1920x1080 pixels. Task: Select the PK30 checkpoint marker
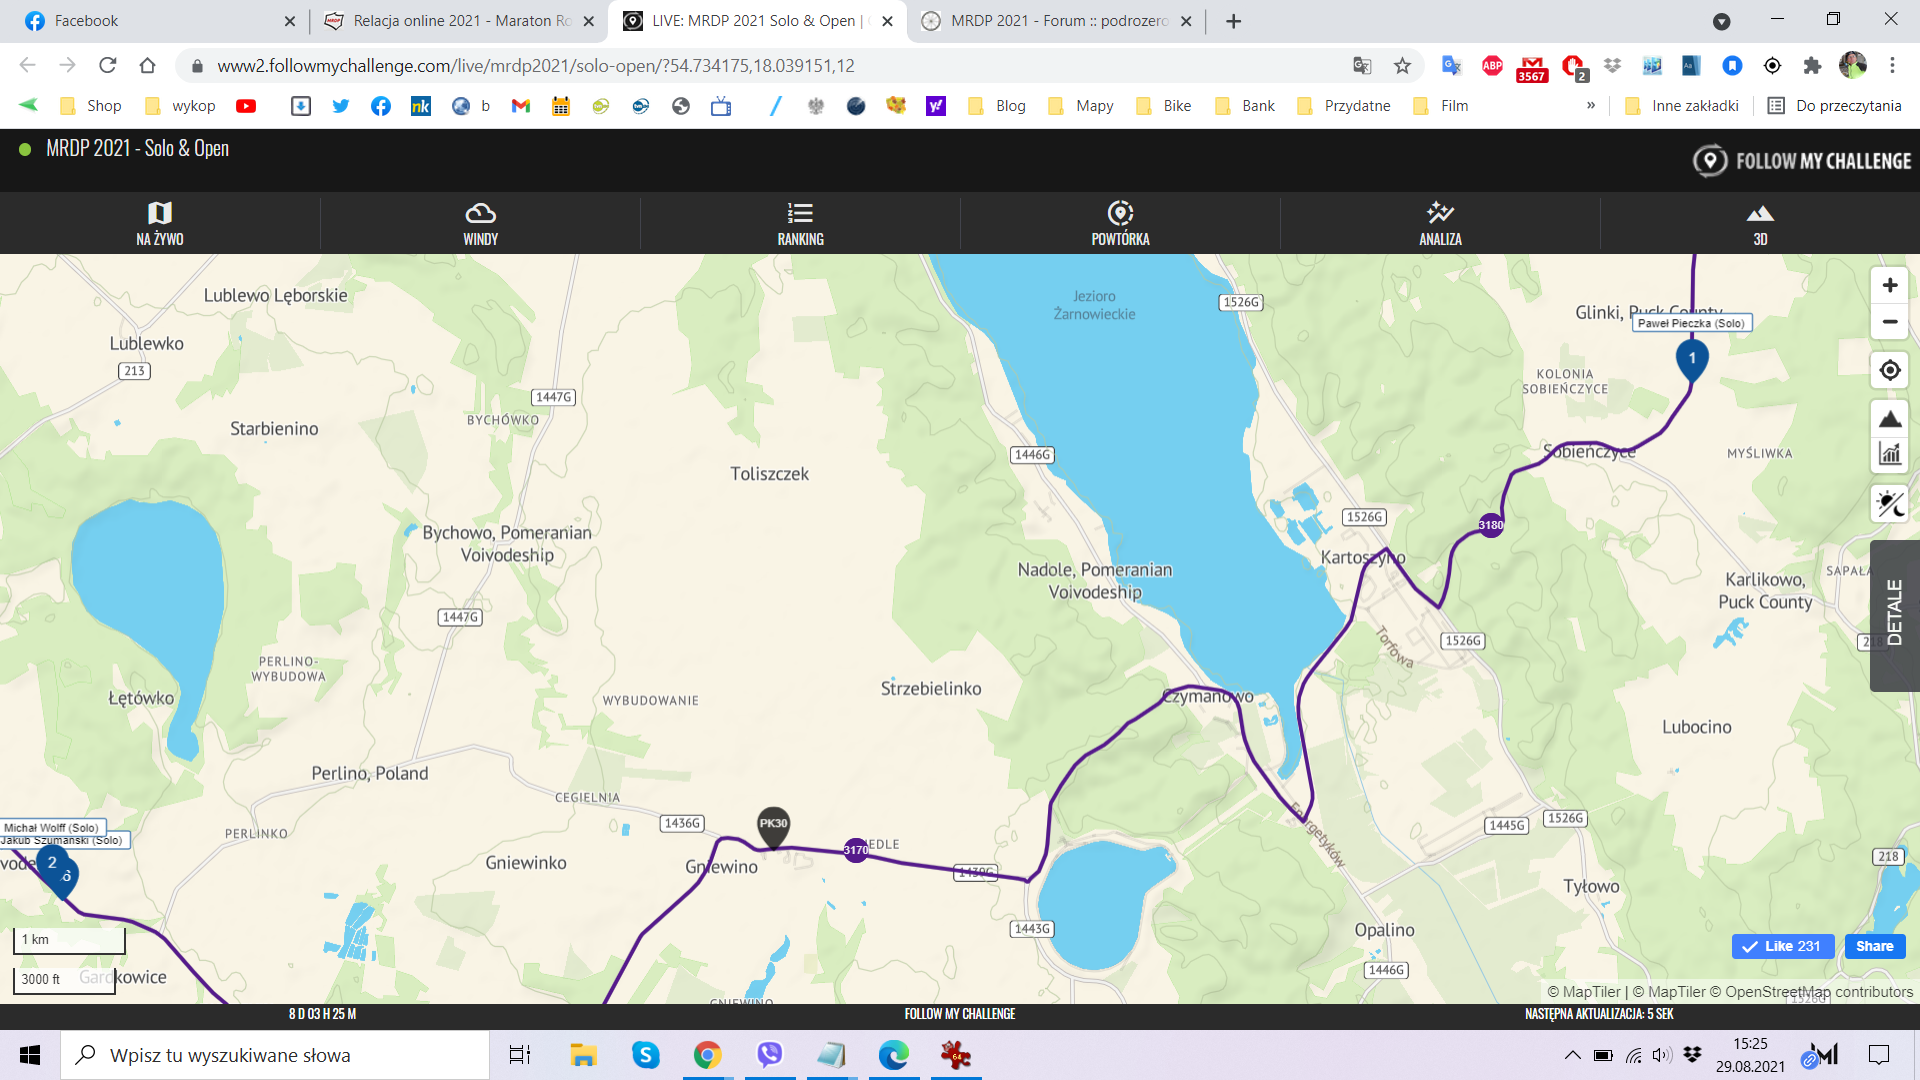[773, 827]
